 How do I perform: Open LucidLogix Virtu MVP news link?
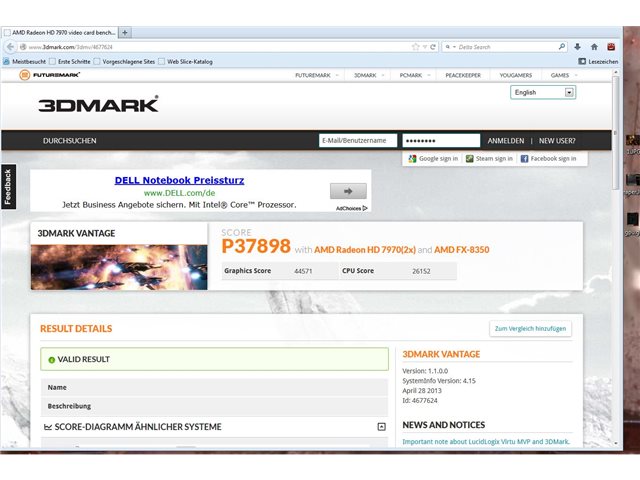click(x=486, y=442)
